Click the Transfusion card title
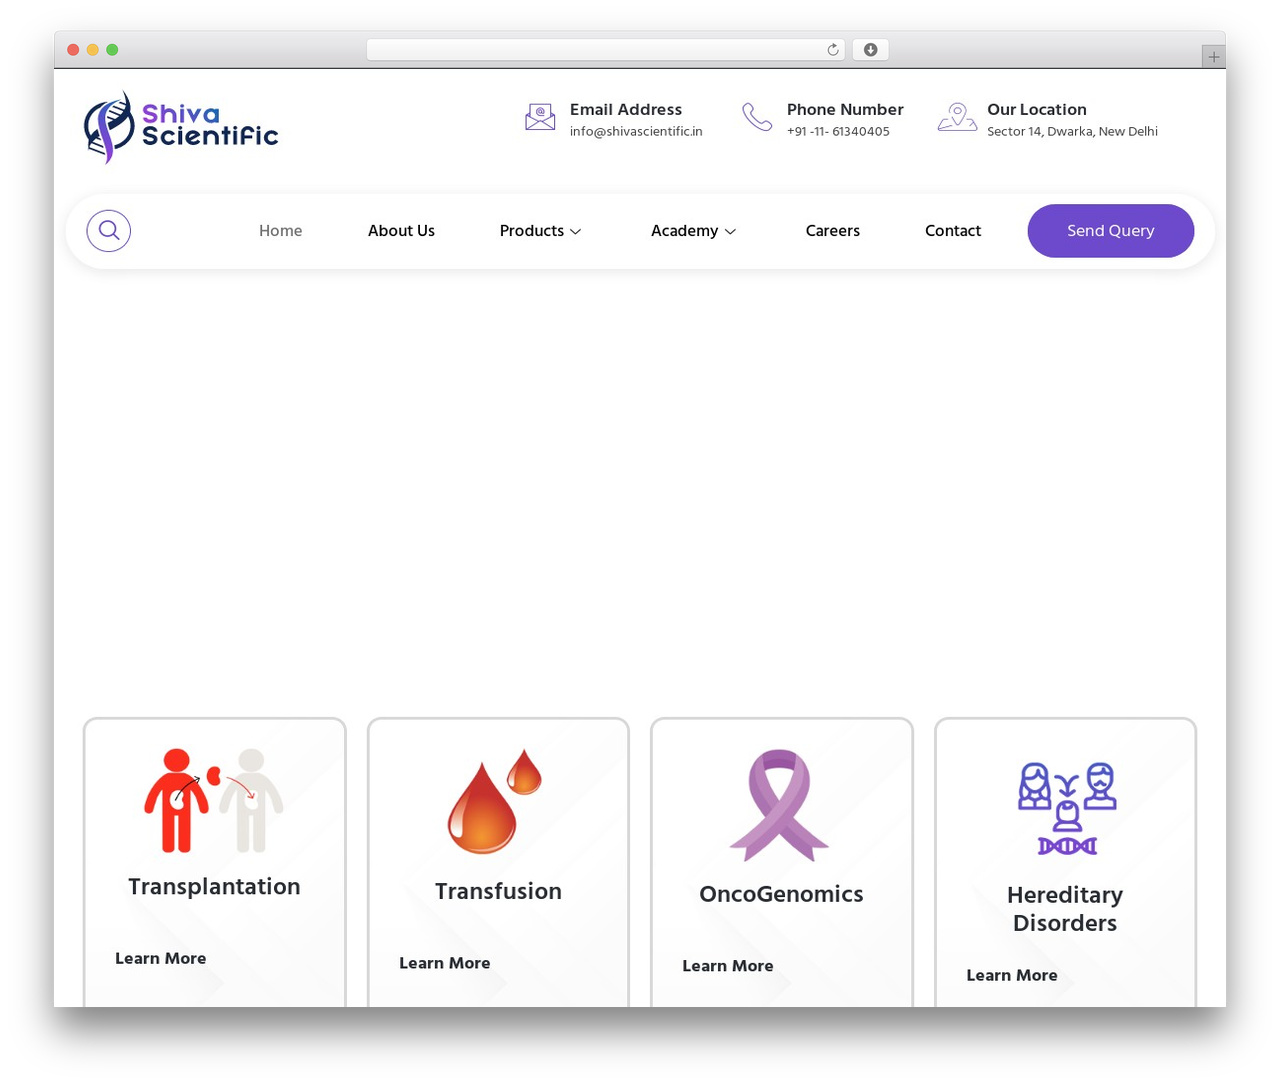This screenshot has width=1280, height=1084. tap(498, 891)
